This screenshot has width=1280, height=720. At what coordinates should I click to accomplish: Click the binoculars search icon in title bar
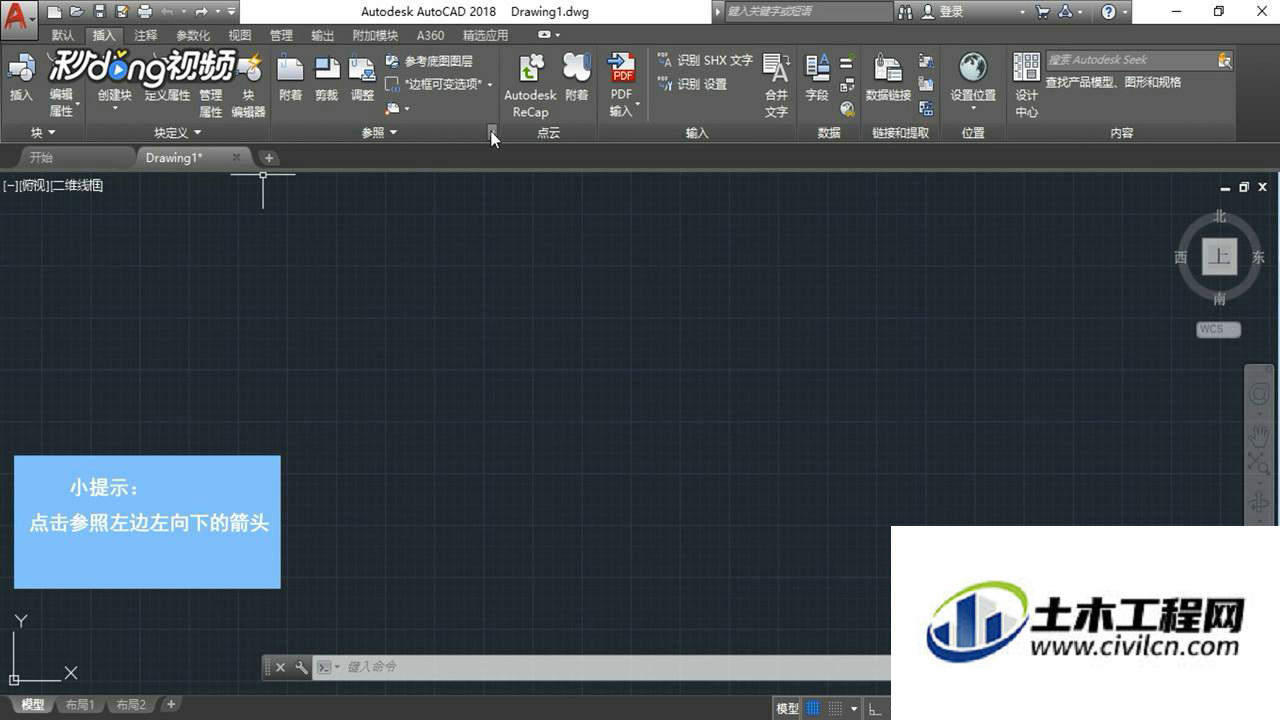[x=905, y=12]
